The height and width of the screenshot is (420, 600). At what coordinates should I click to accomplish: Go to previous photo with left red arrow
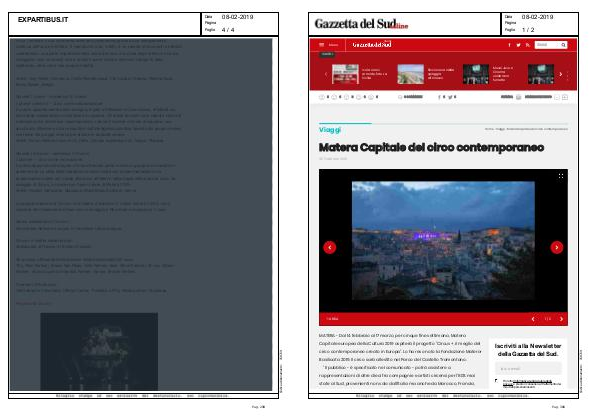329,247
